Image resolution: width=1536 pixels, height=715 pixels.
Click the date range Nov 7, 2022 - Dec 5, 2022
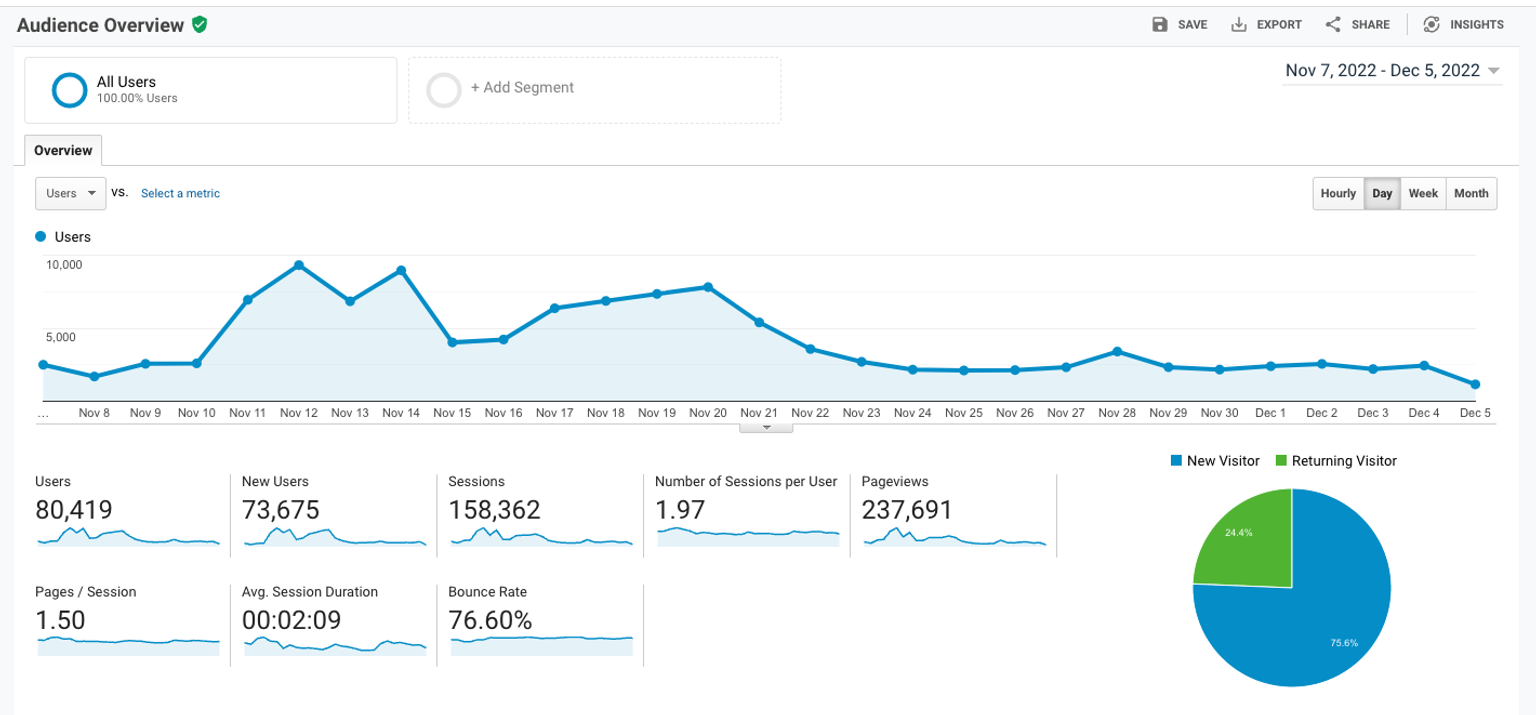click(1382, 71)
